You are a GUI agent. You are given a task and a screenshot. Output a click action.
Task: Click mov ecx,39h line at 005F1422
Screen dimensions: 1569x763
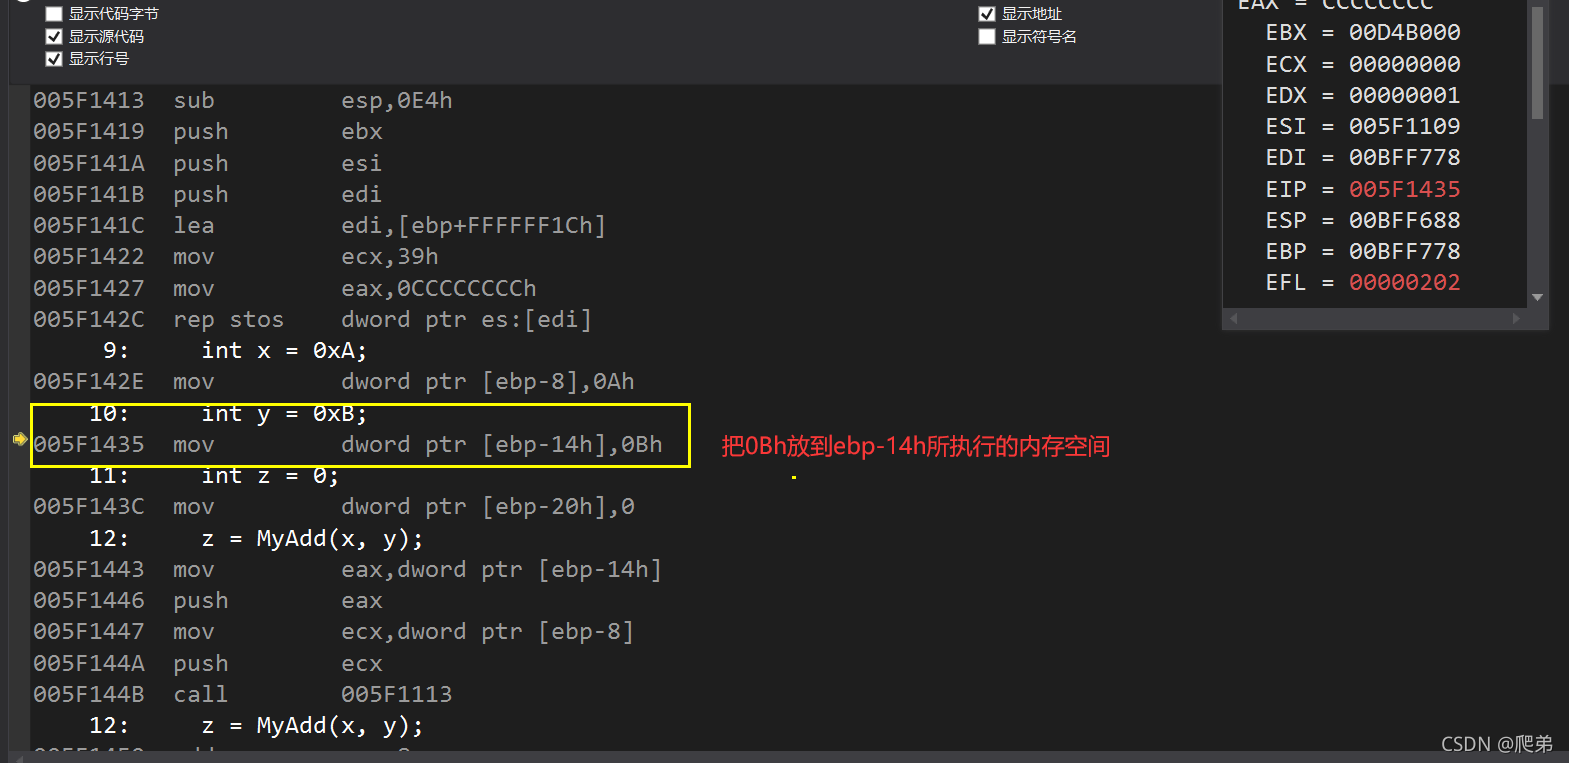pyautogui.click(x=236, y=257)
